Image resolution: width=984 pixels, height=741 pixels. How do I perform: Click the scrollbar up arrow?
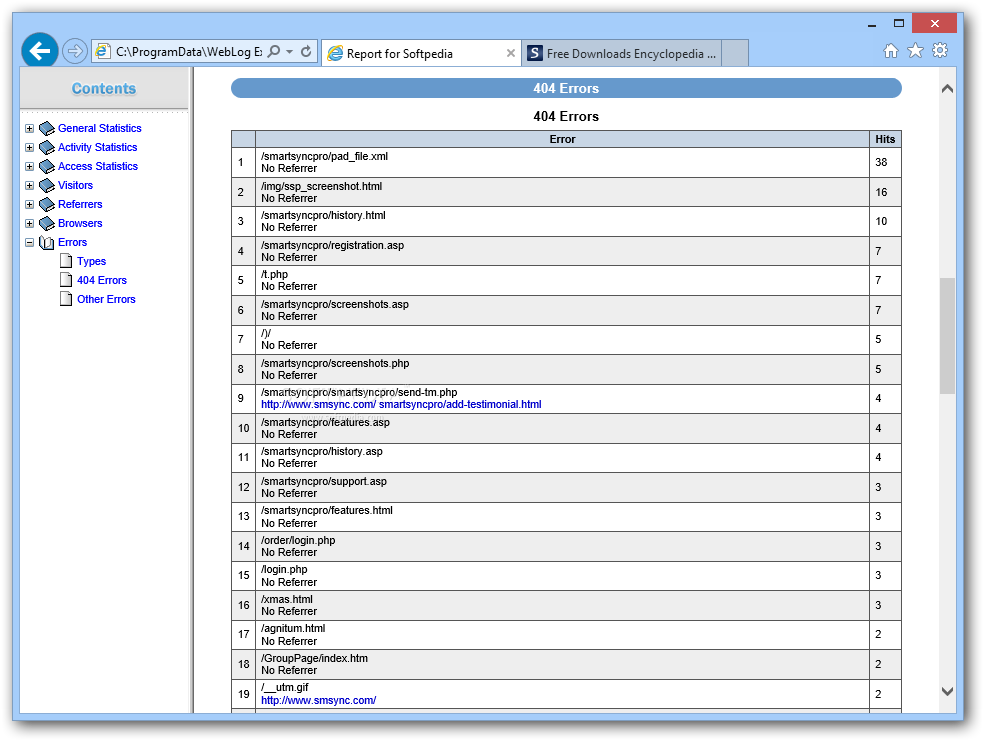(x=947, y=88)
